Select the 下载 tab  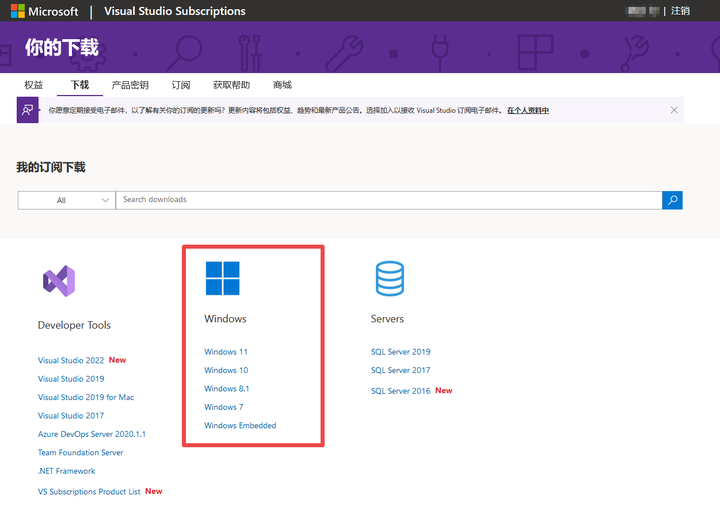coord(80,85)
